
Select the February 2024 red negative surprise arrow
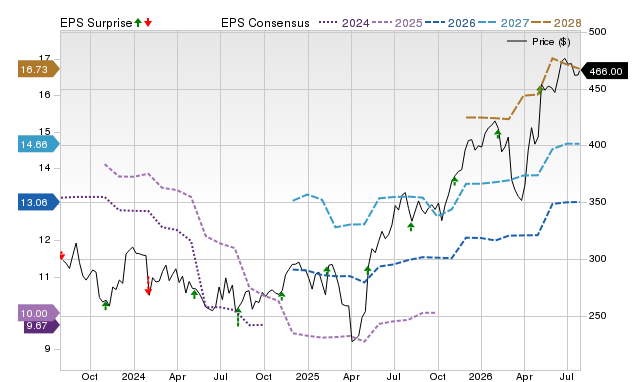point(148,286)
